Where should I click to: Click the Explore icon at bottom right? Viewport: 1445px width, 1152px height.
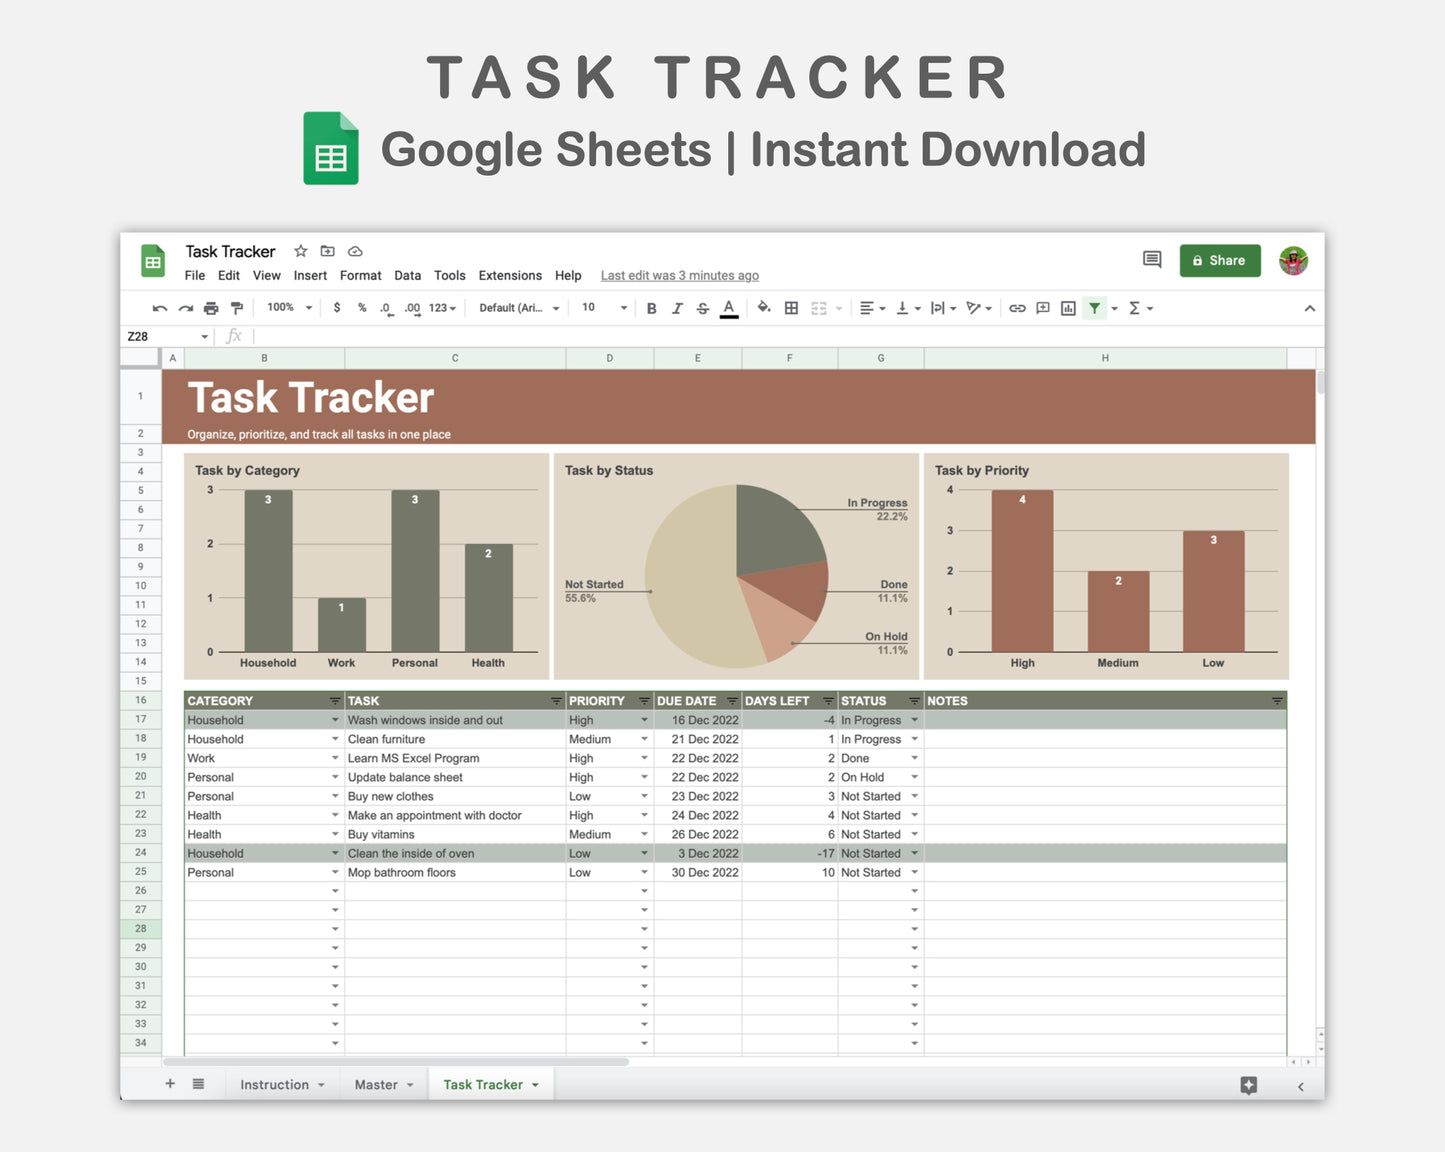coord(1248,1085)
